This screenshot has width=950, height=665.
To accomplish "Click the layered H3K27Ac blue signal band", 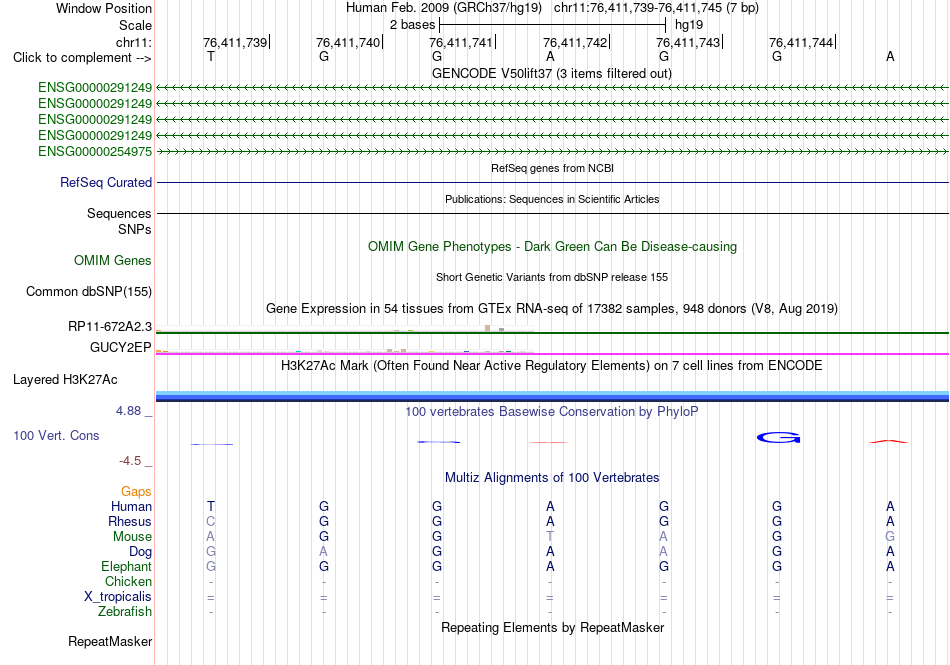I will tap(552, 396).
